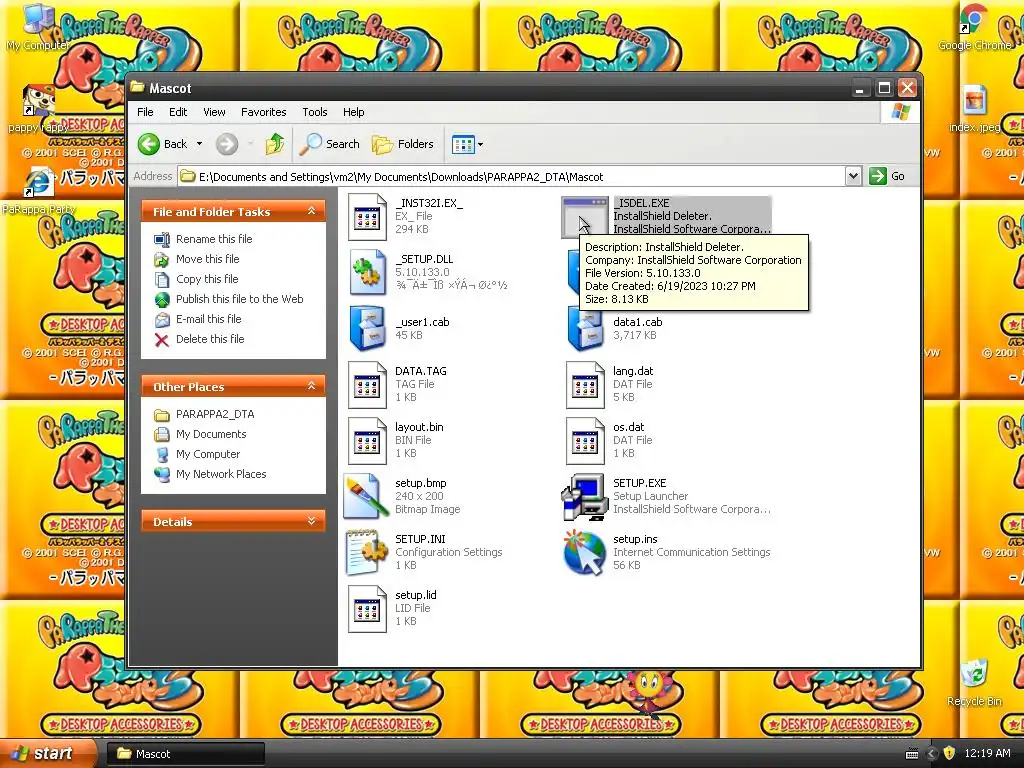Open the Back history dropdown arrow

(199, 144)
